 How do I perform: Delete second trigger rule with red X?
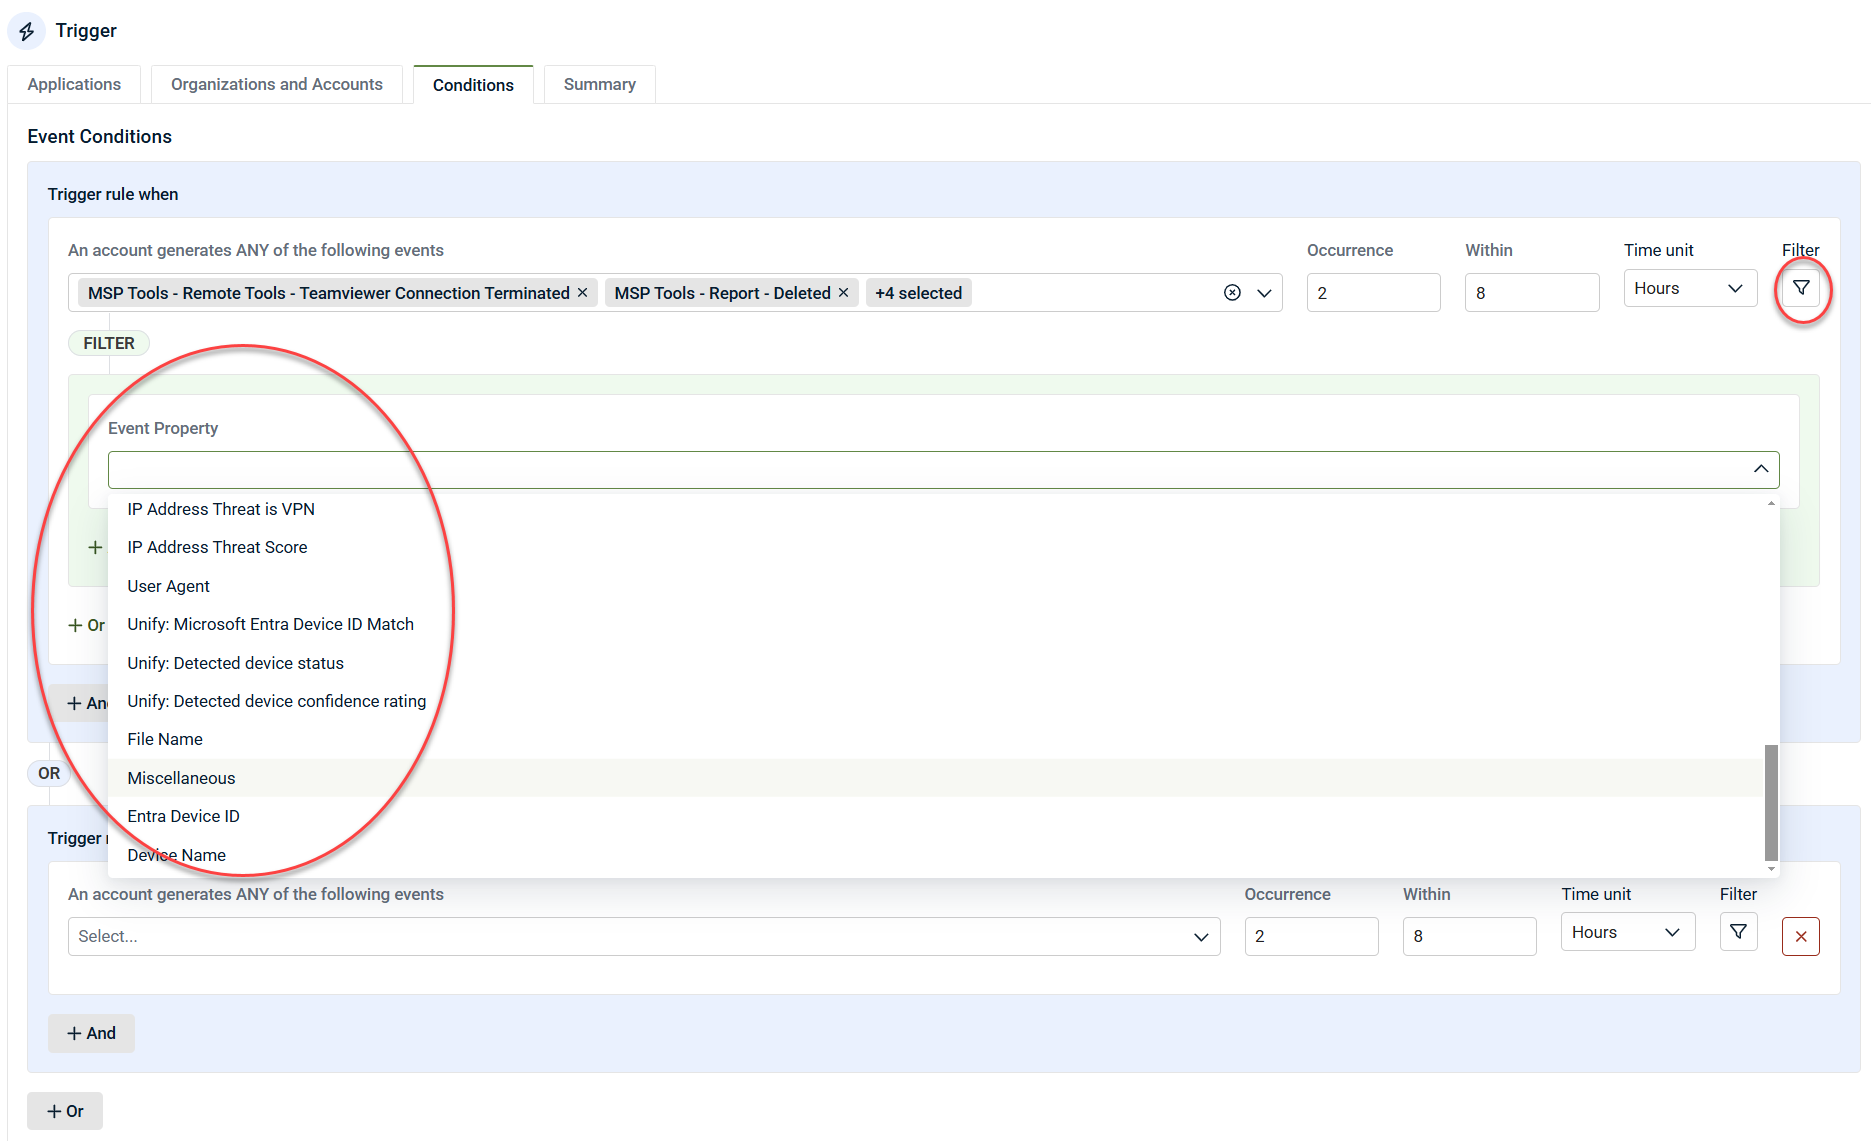(1800, 937)
